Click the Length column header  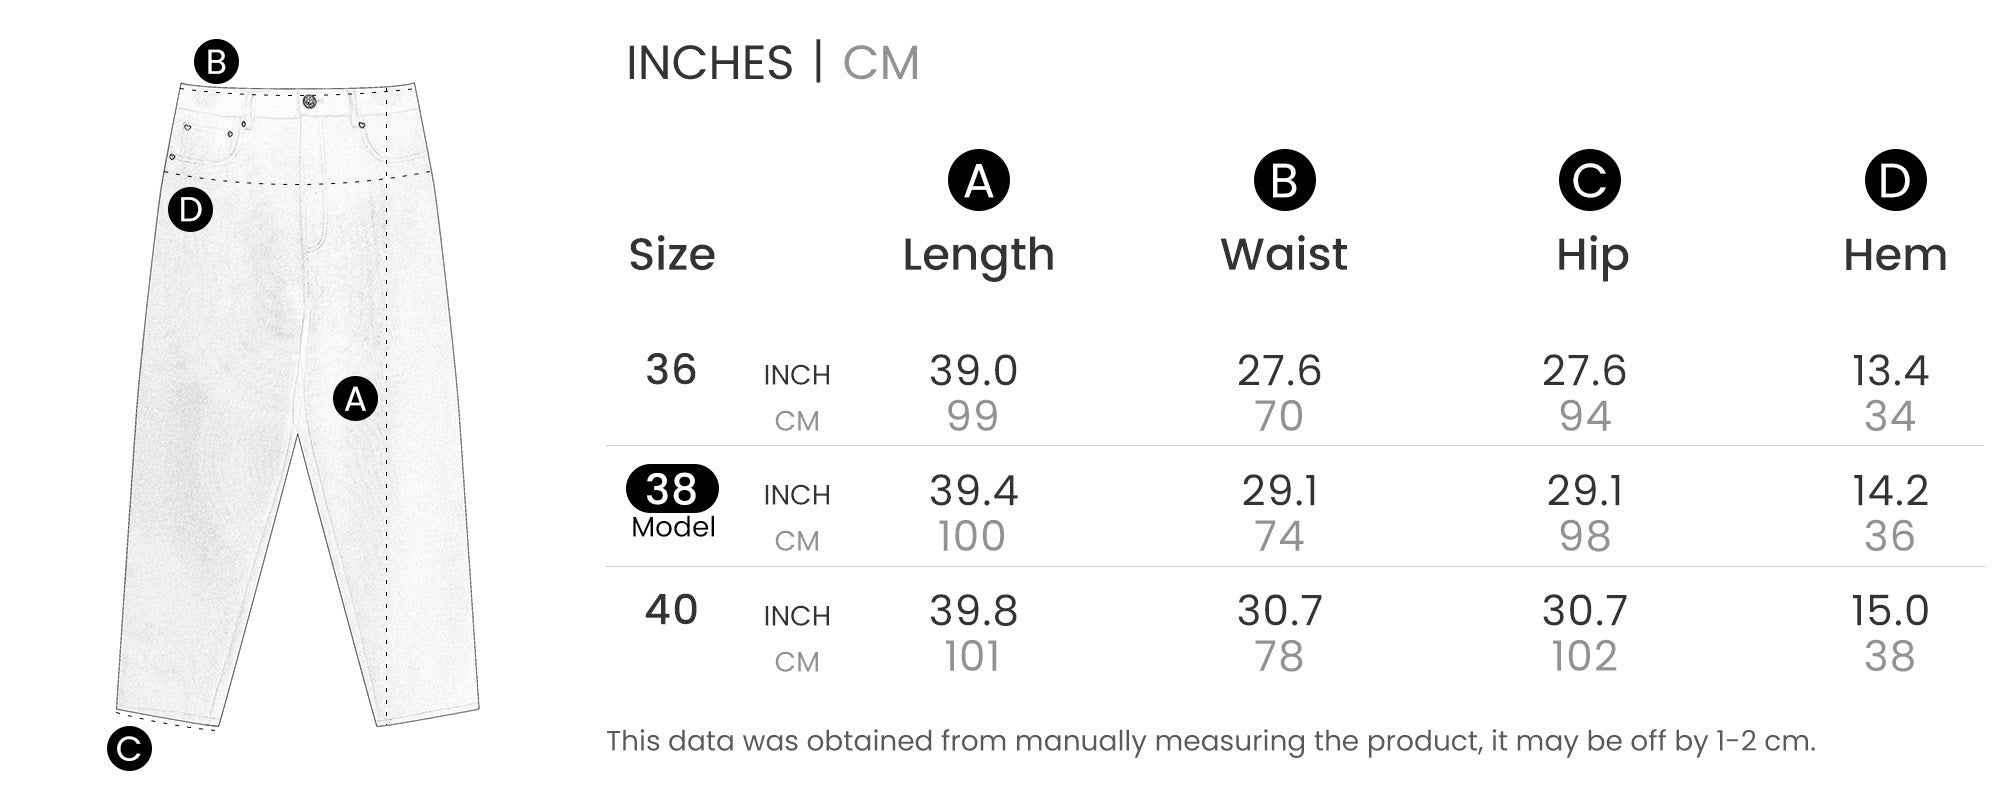coord(978,255)
